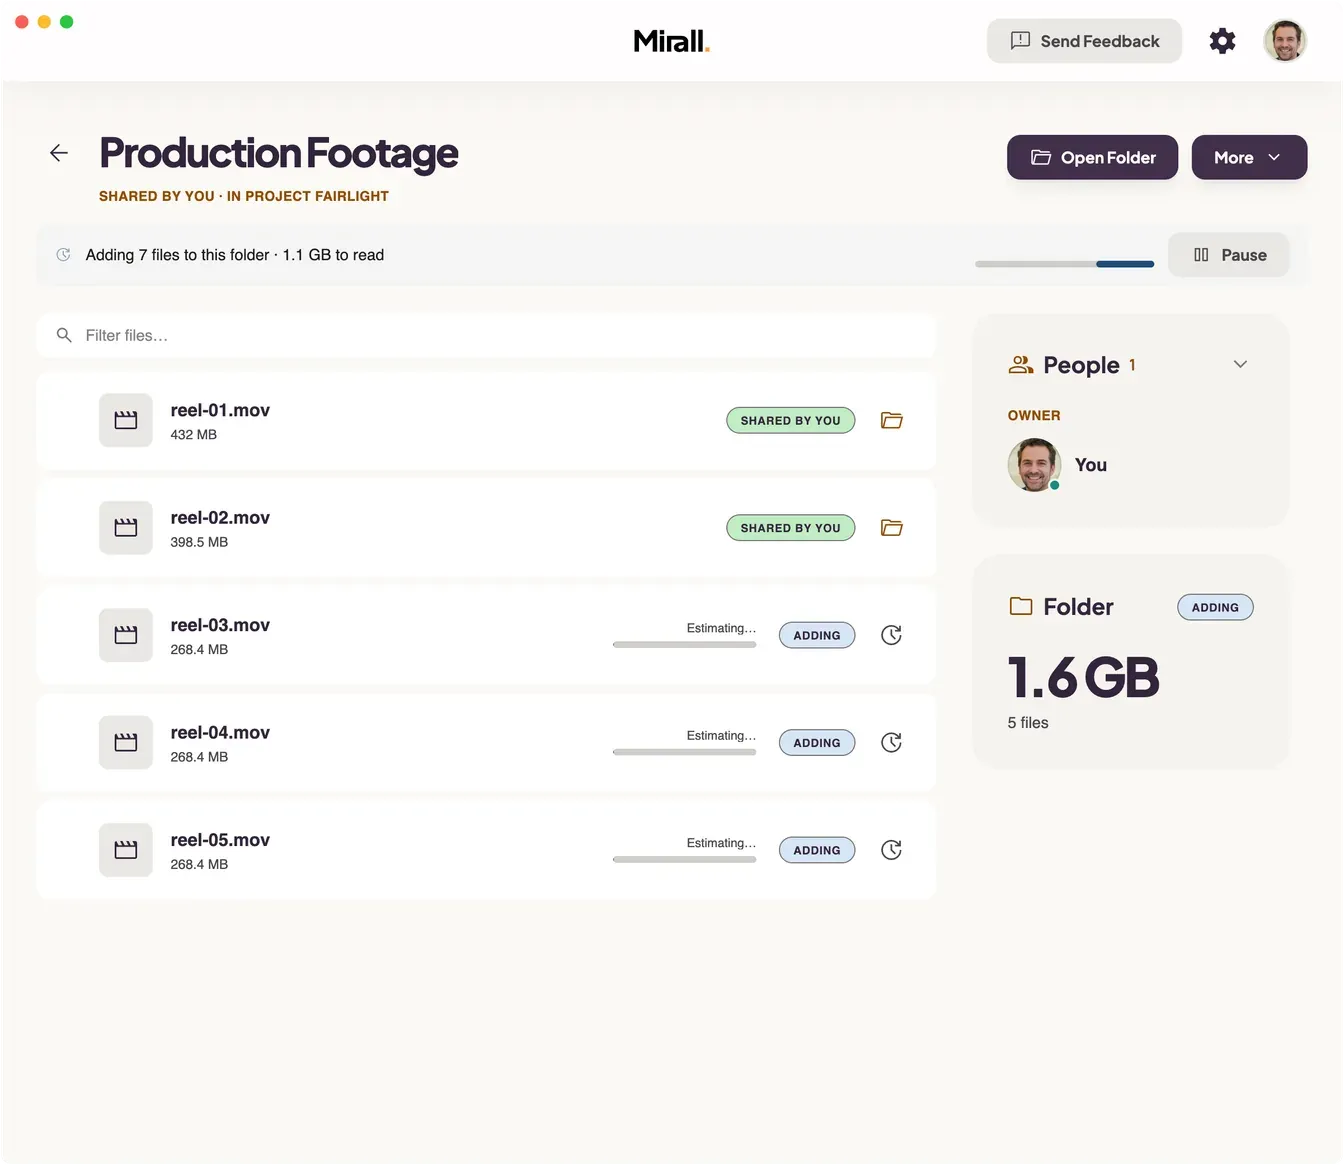Click reel-01.mov video file icon
1344x1165 pixels.
[x=126, y=420]
